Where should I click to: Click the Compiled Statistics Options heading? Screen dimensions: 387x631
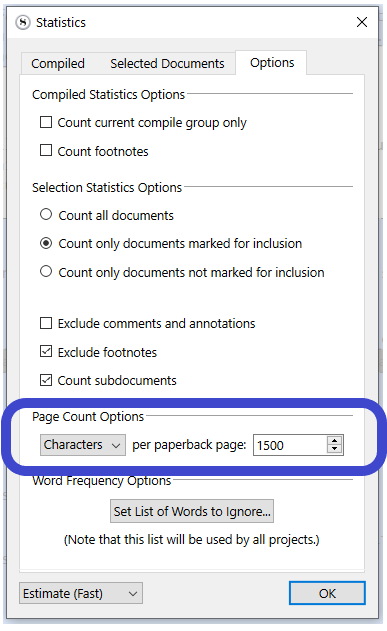coord(108,95)
